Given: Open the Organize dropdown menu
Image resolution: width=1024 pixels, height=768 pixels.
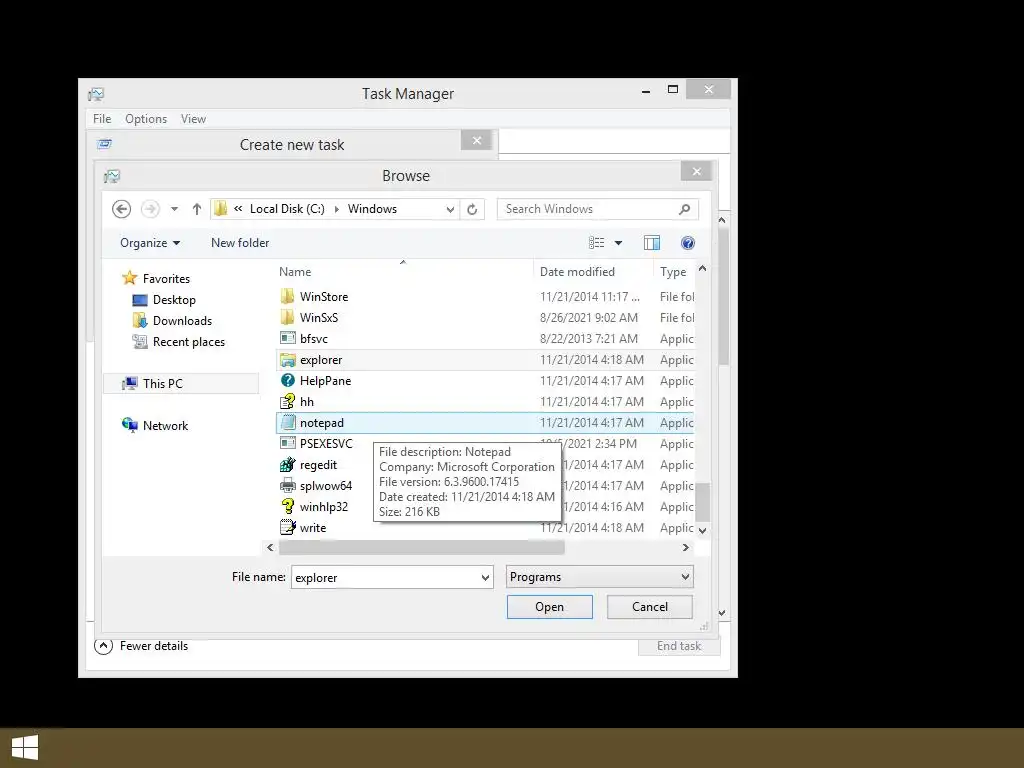Looking at the screenshot, I should click(150, 243).
